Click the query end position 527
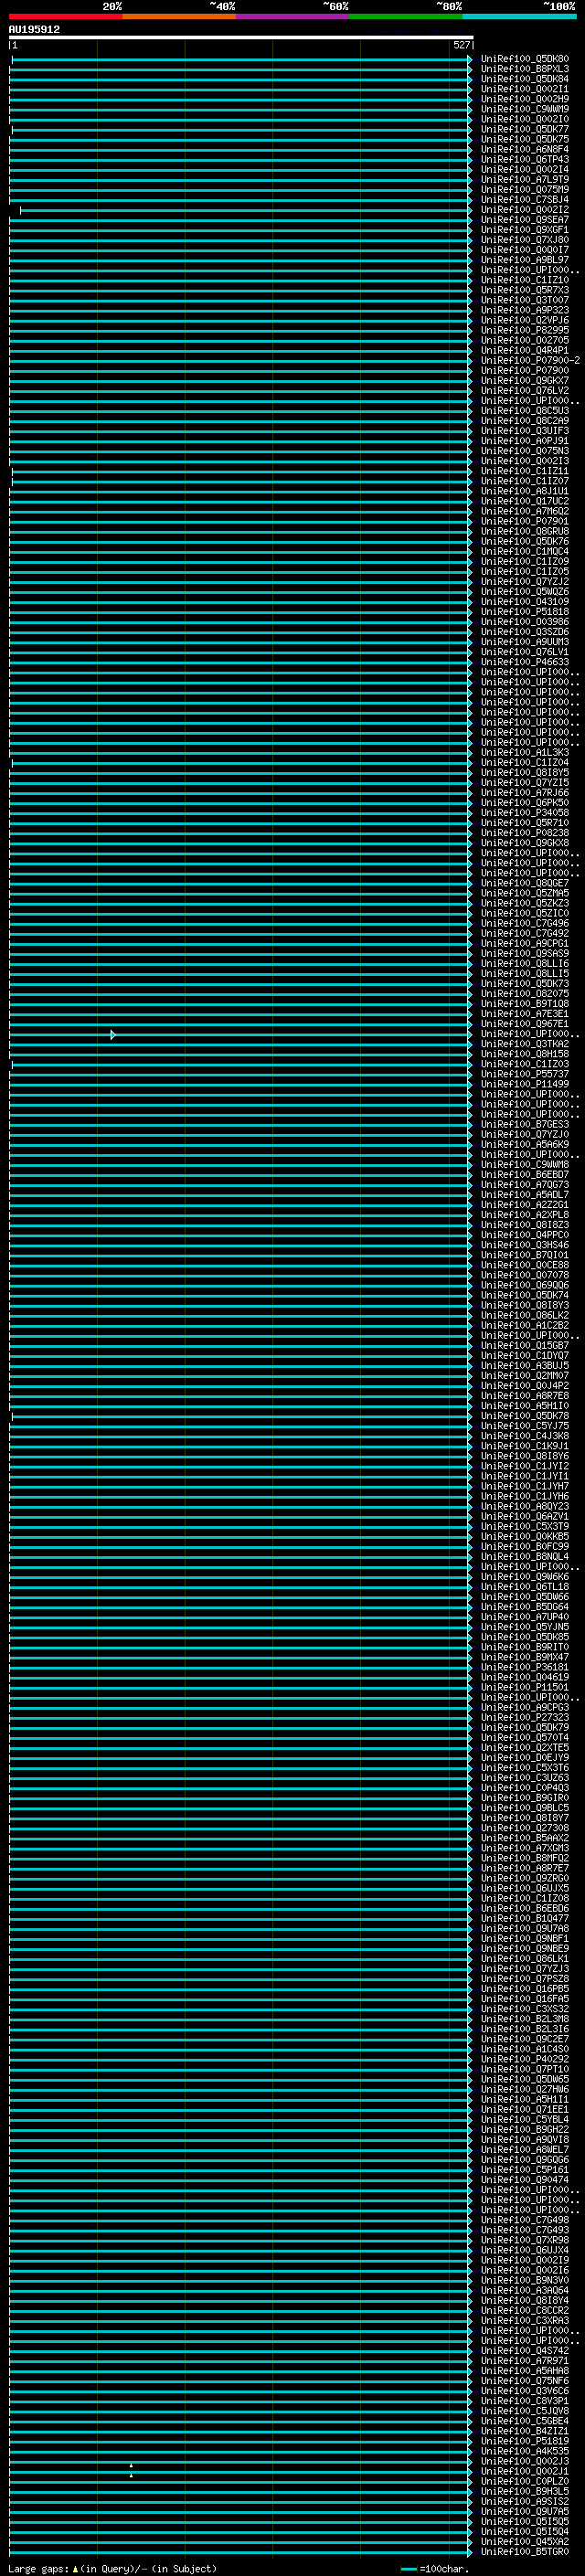Viewport: 585px width, 2576px height. click(461, 45)
